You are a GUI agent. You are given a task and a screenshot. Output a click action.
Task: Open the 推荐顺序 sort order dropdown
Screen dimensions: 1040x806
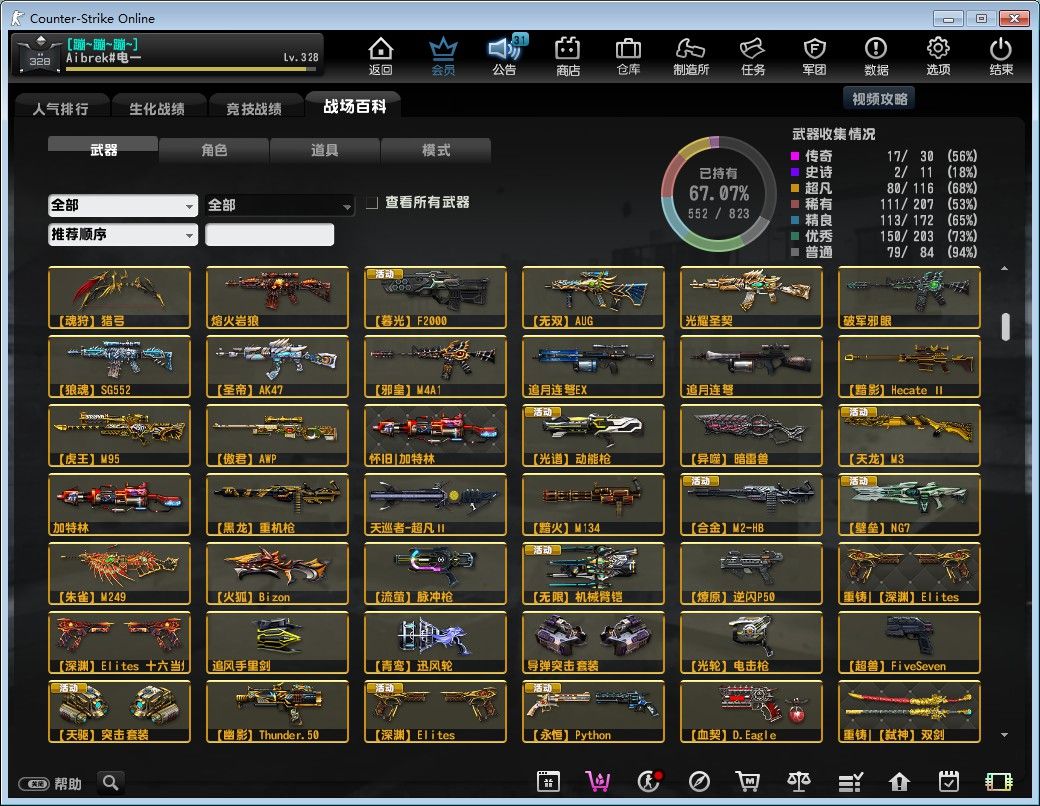click(123, 234)
